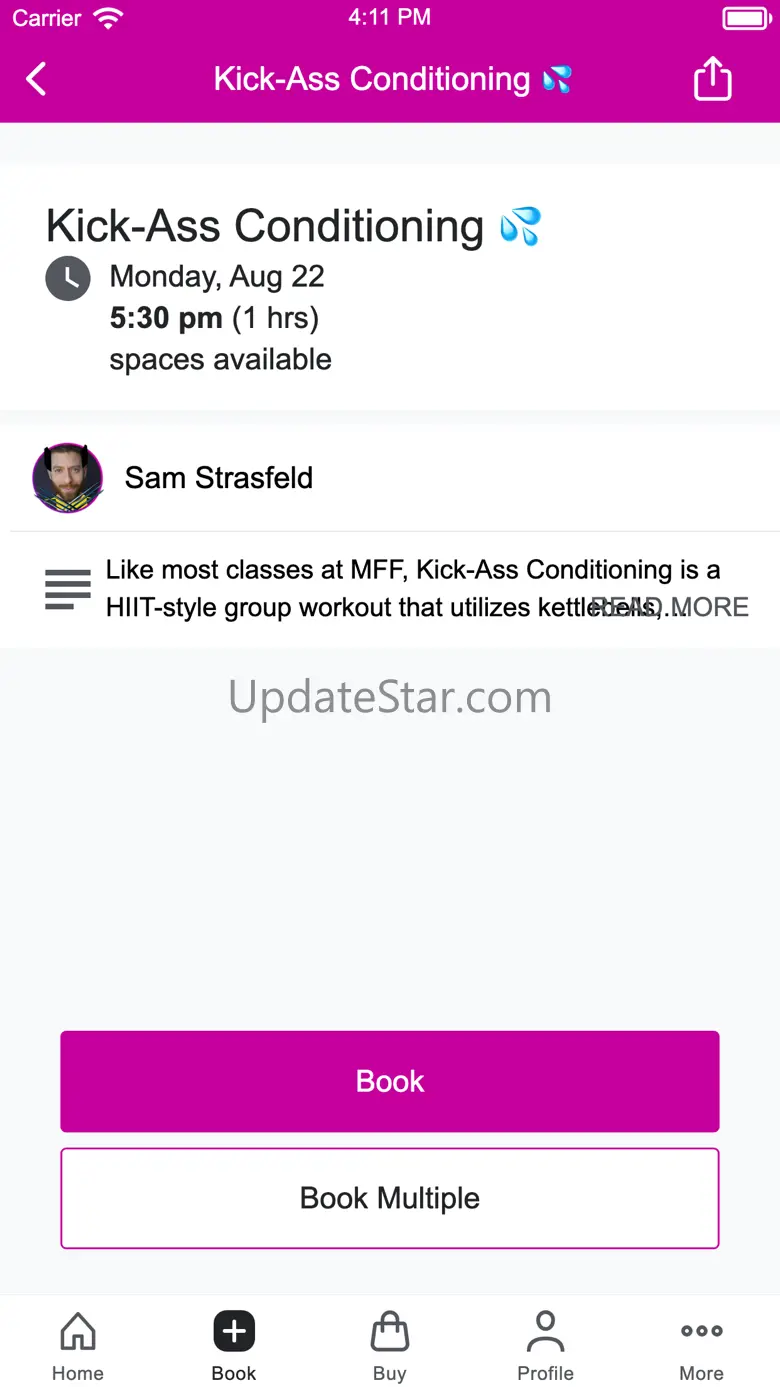Tap the Monday, Aug 22 date text

[217, 276]
